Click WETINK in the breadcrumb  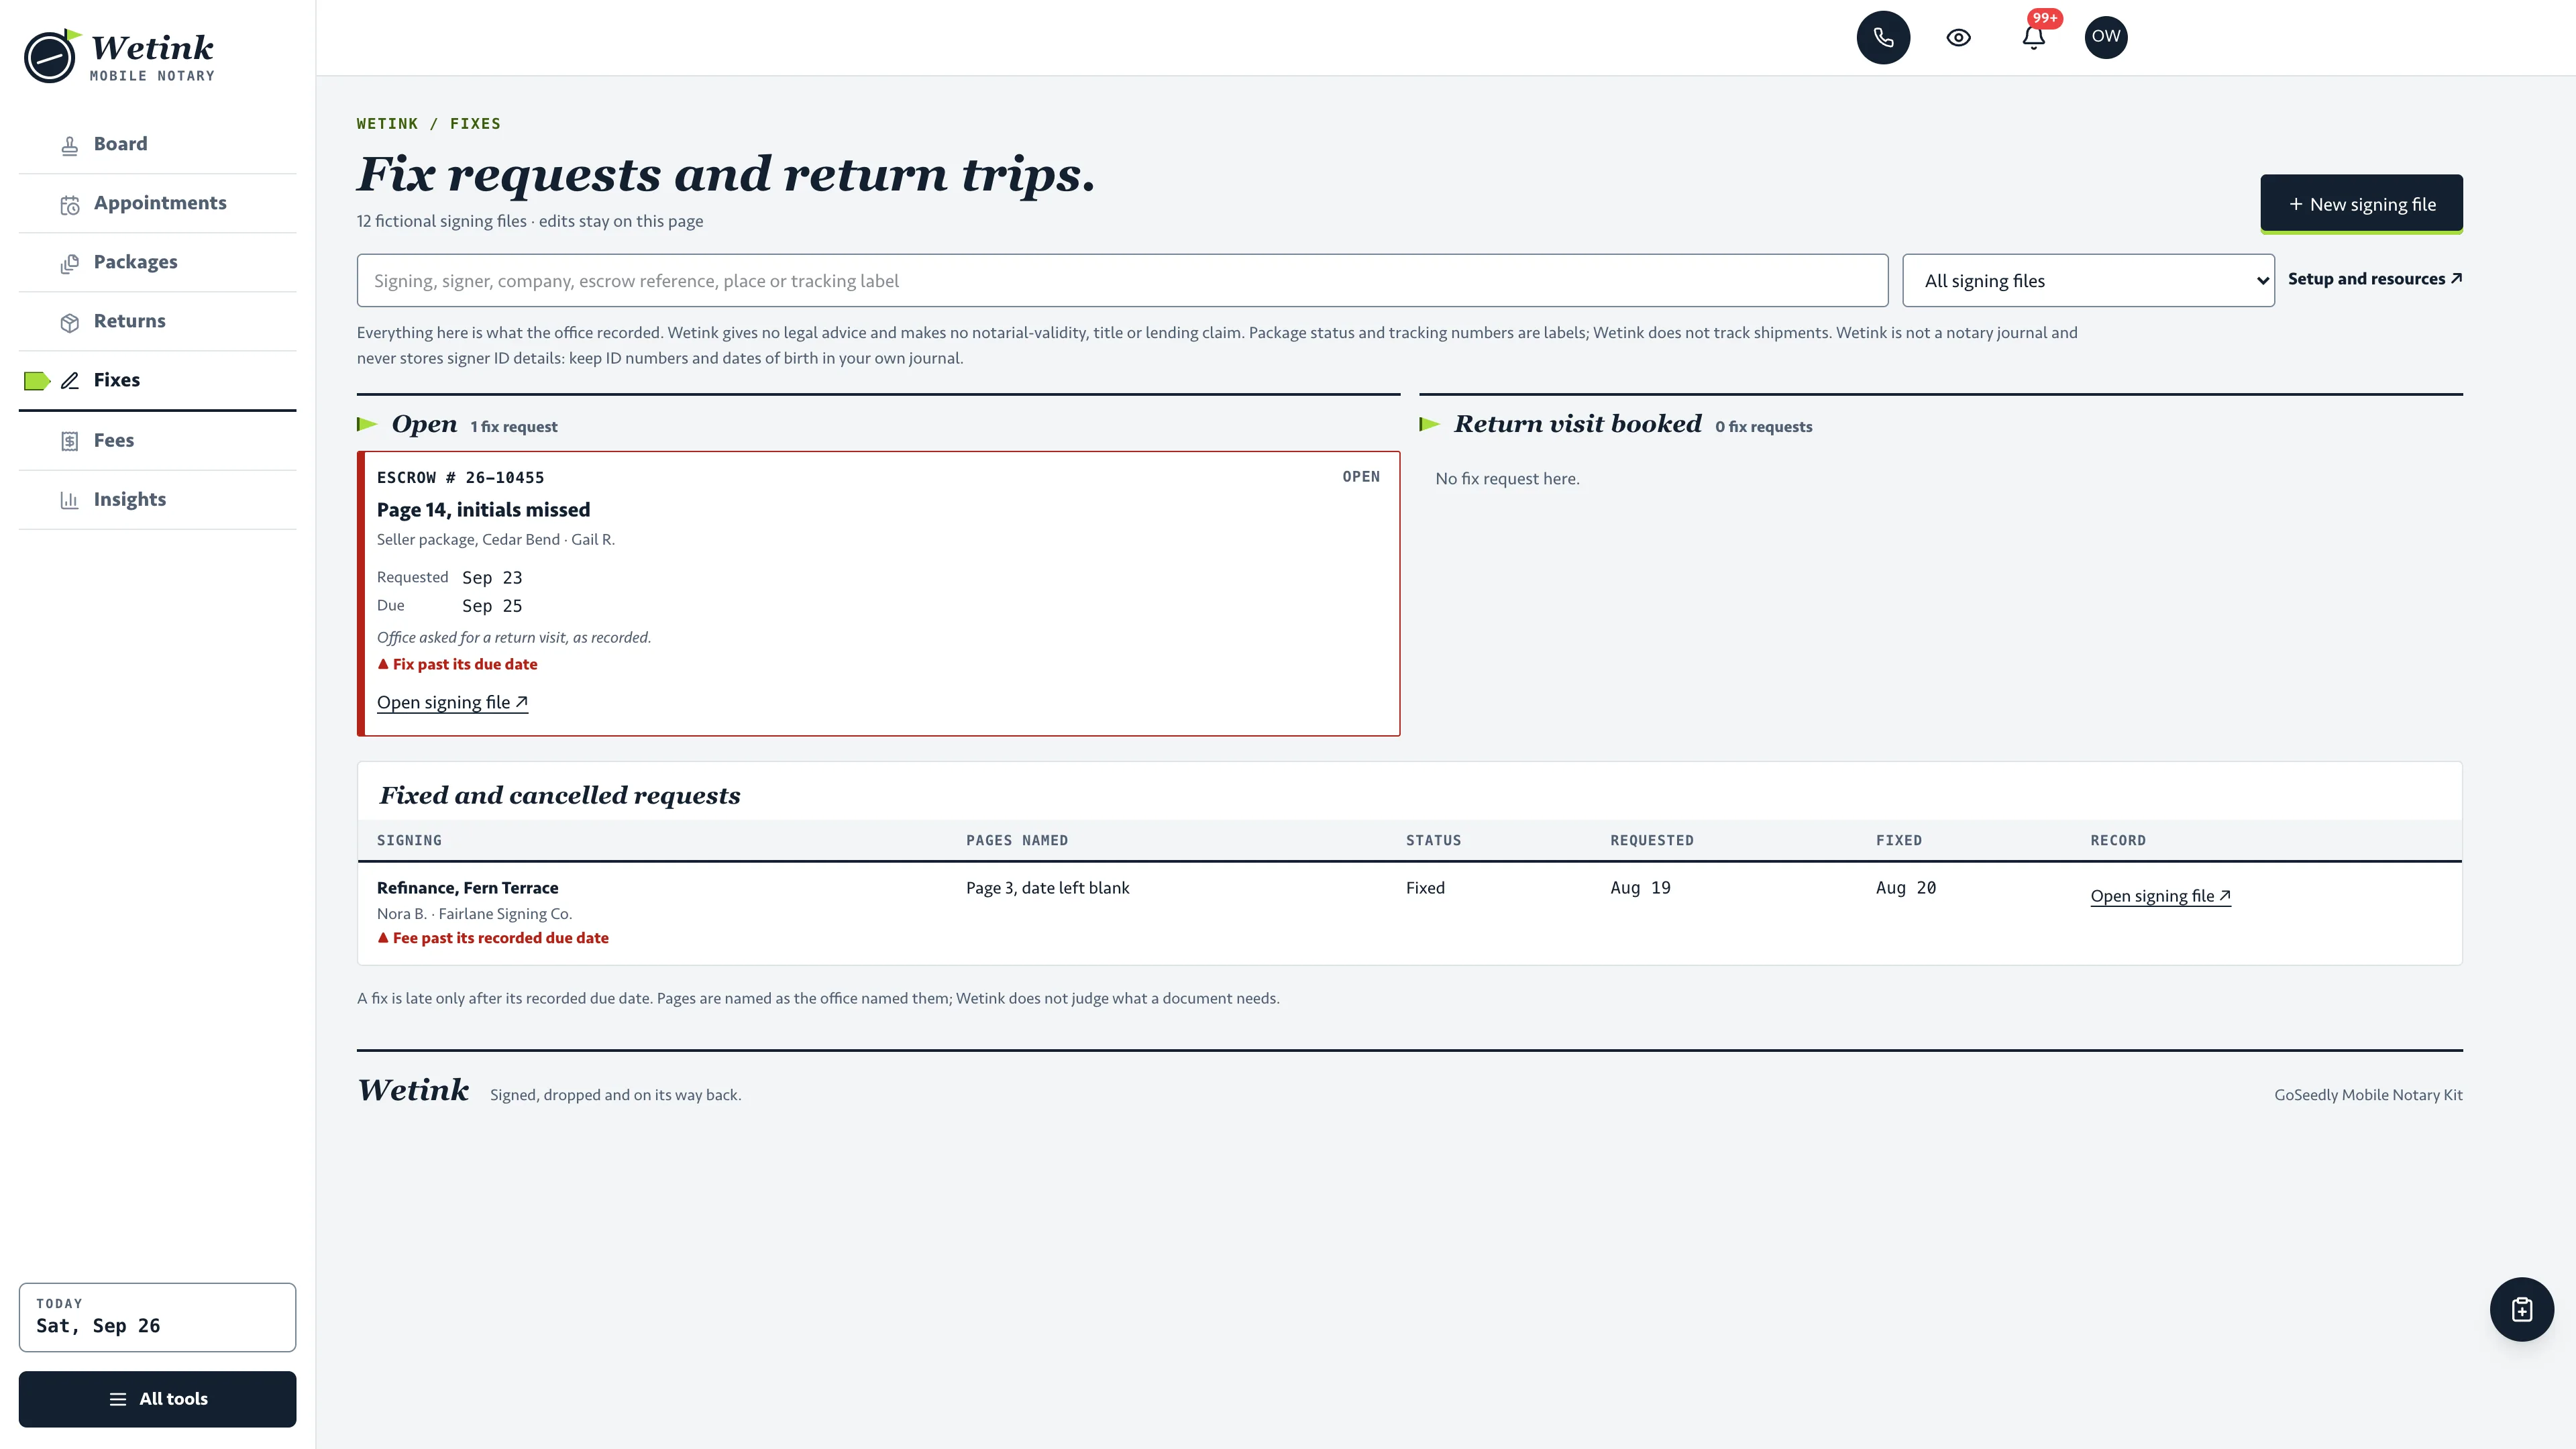click(387, 124)
